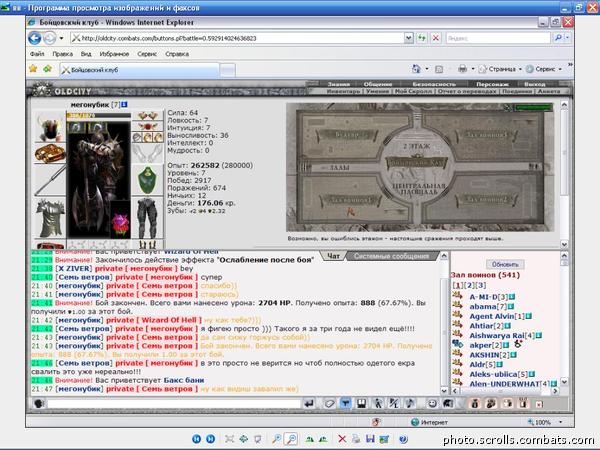Click the zoom in magnifier in picture viewer
600x450 pixels.
pyautogui.click(x=276, y=439)
